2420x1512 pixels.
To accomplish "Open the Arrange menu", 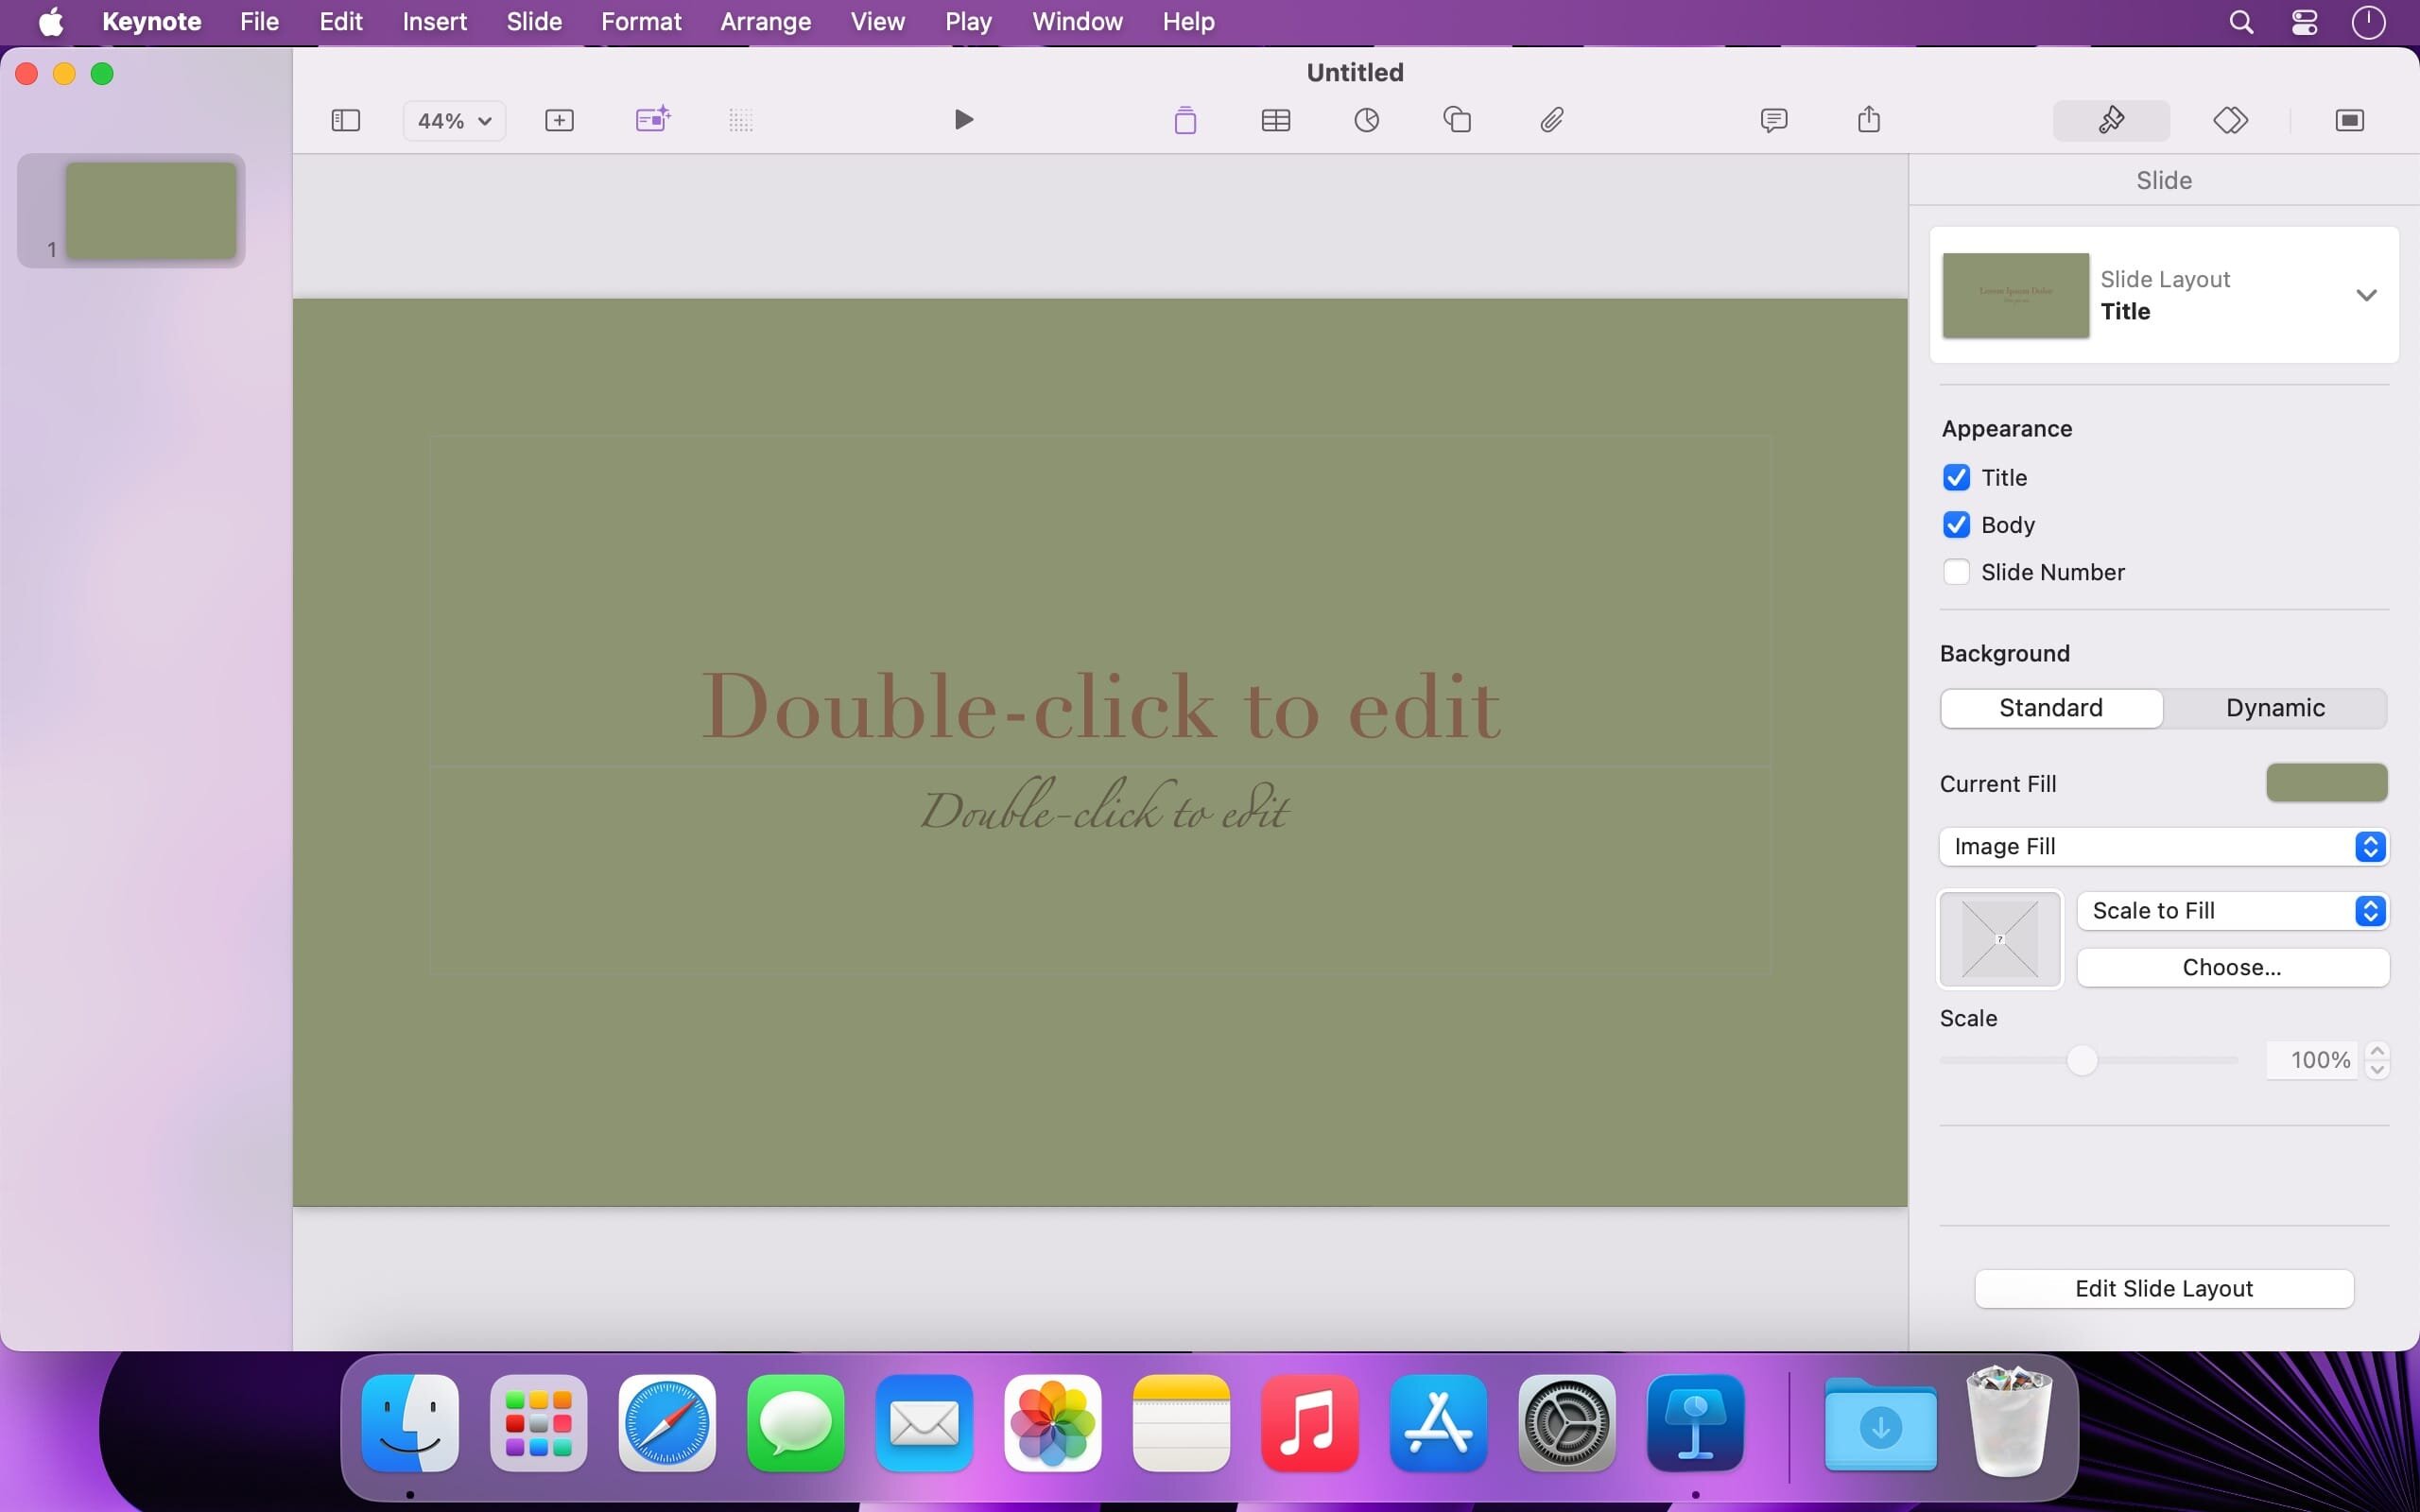I will point(765,21).
